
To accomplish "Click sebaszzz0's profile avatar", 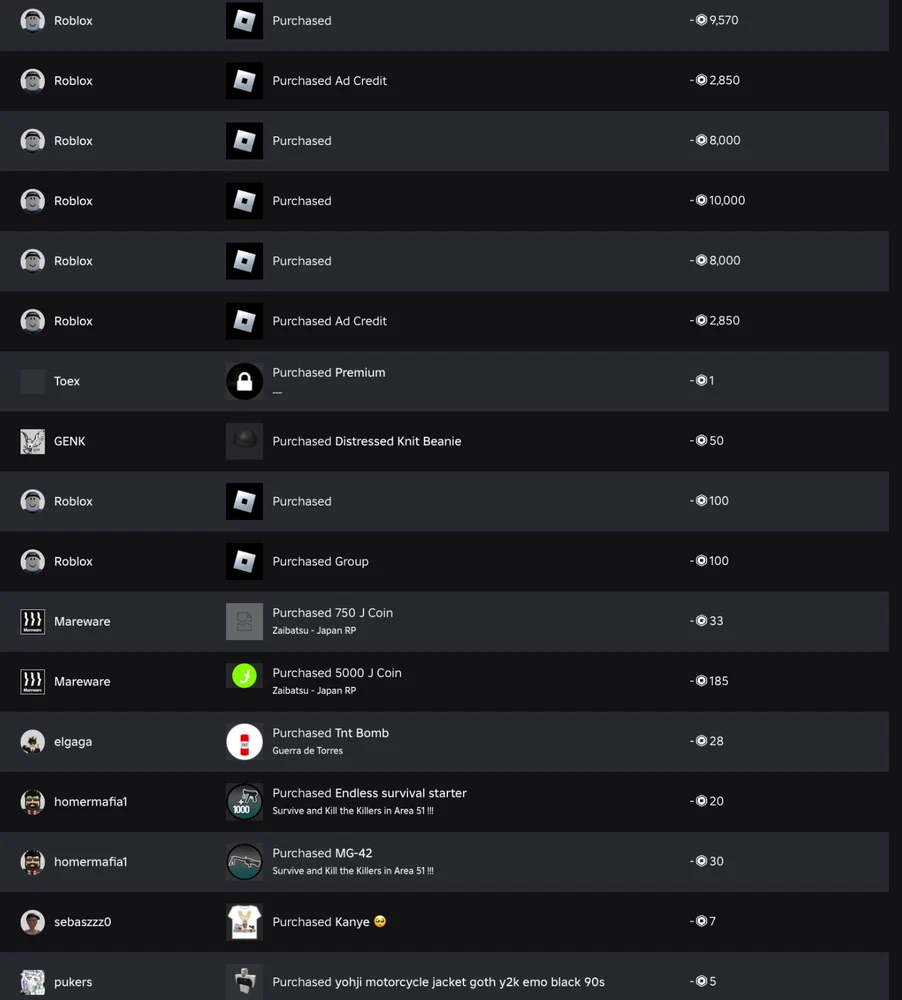I will 33,921.
